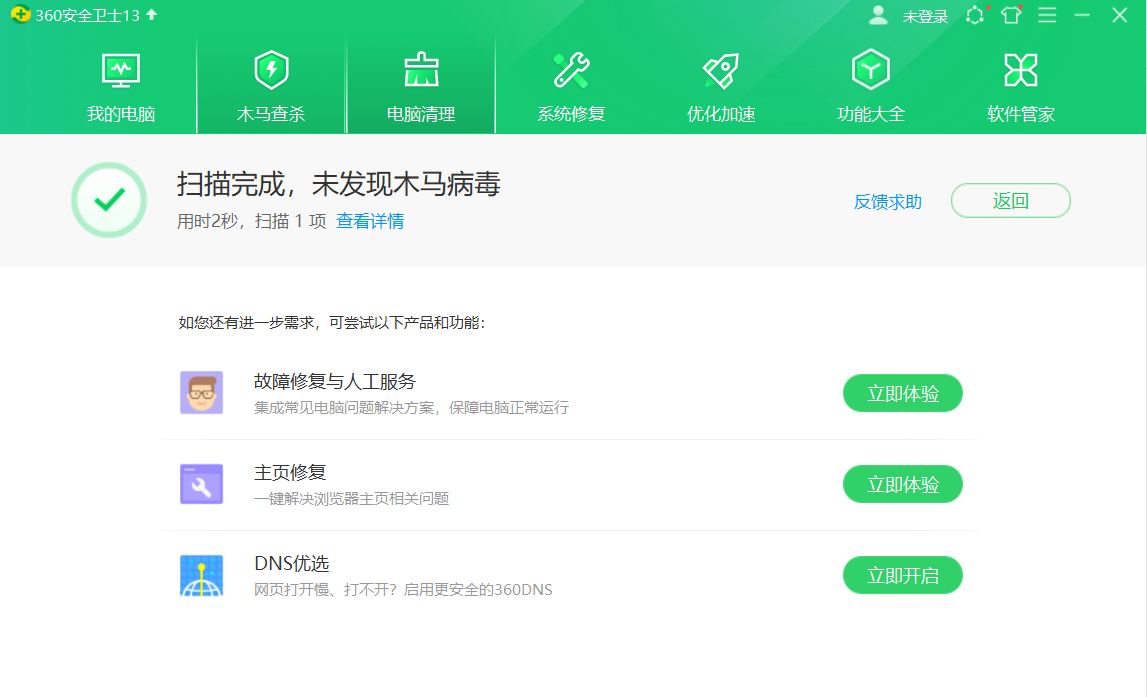Click the 主页修复 title text
Viewport: 1147px width, 697px height.
click(x=290, y=472)
